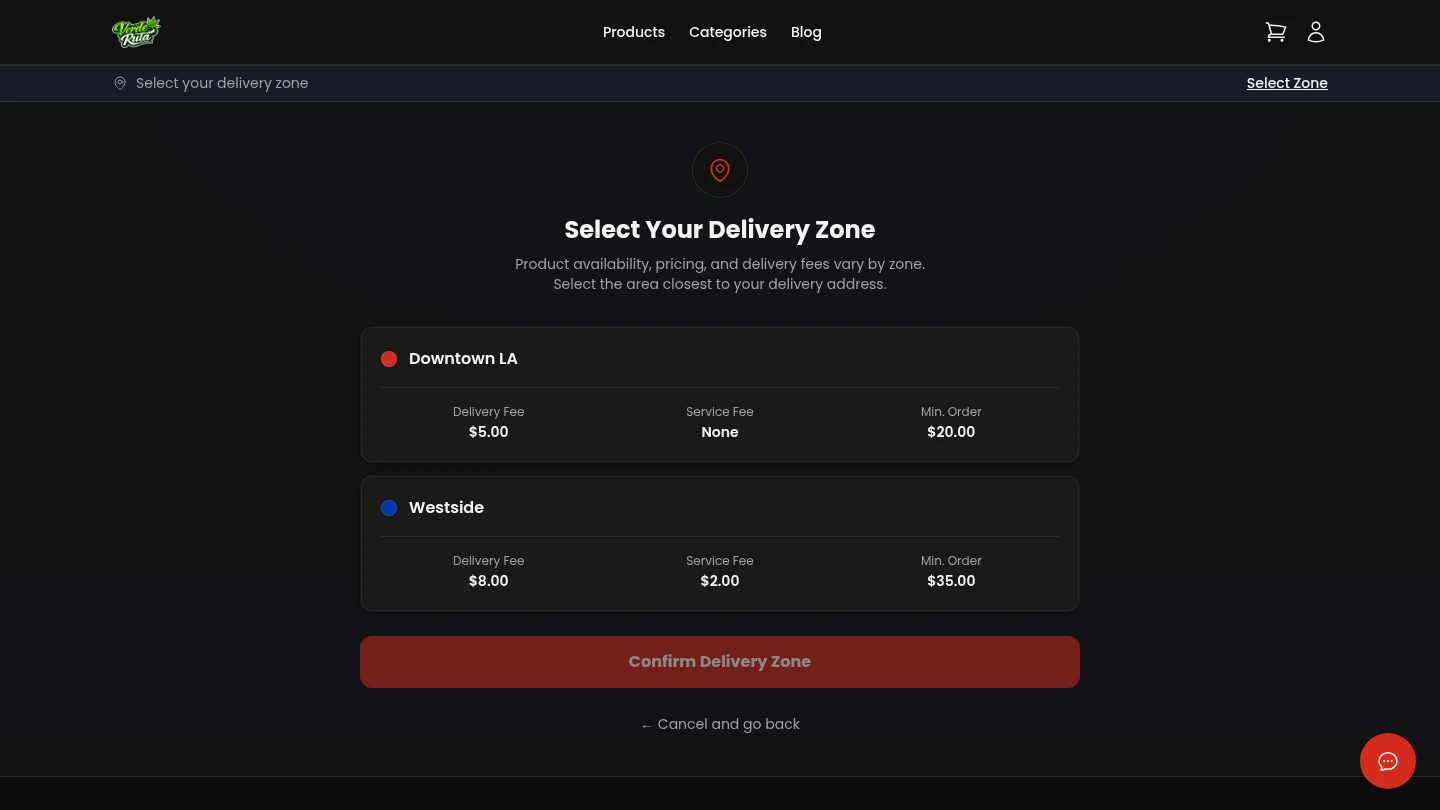Open the chat support widget

(1388, 761)
